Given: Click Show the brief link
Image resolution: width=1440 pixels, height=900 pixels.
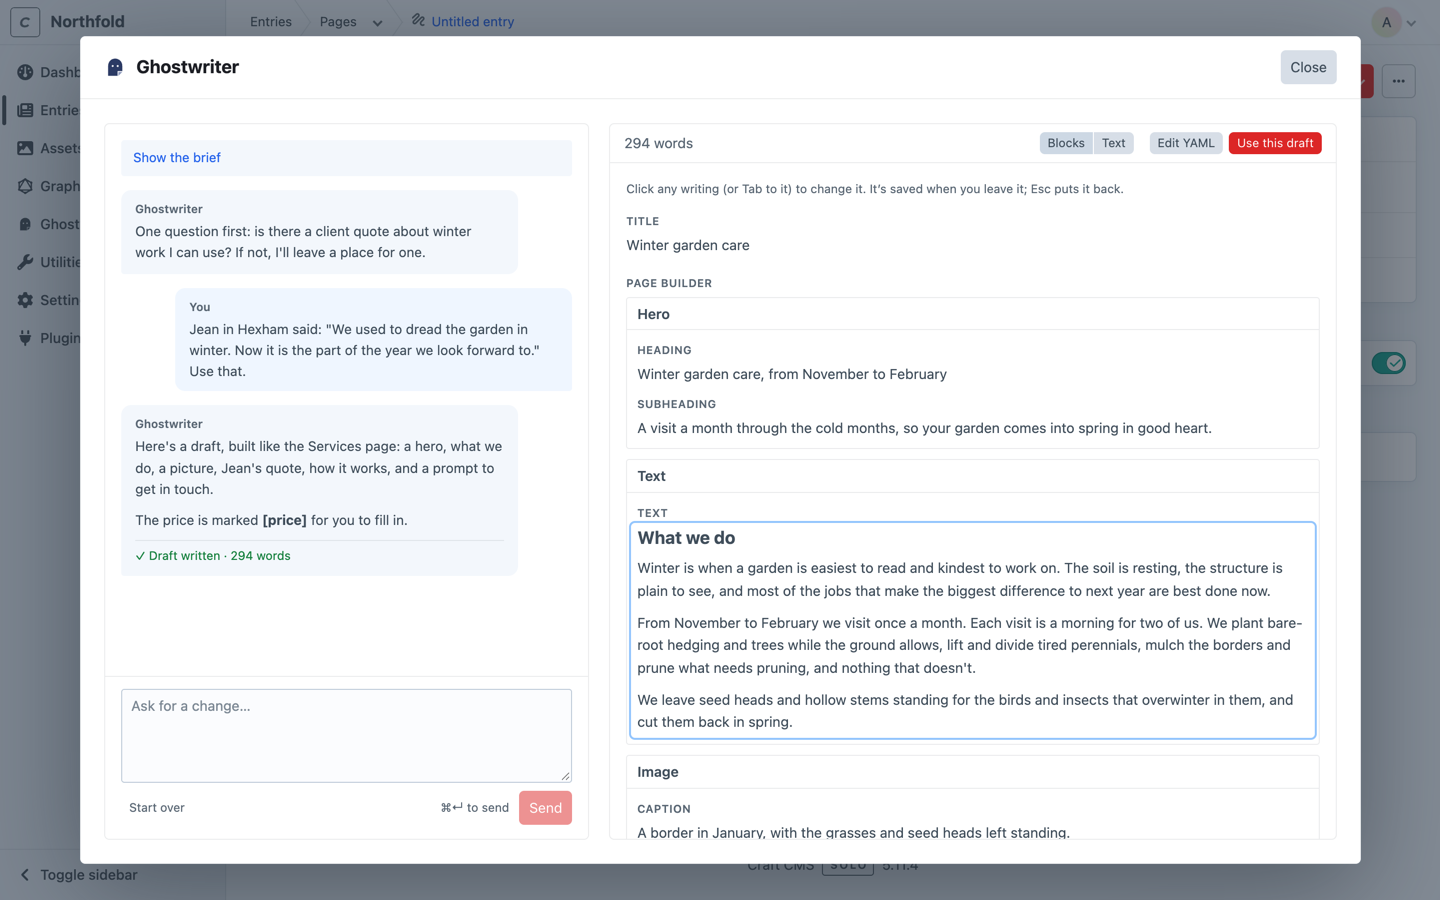Looking at the screenshot, I should (x=177, y=158).
